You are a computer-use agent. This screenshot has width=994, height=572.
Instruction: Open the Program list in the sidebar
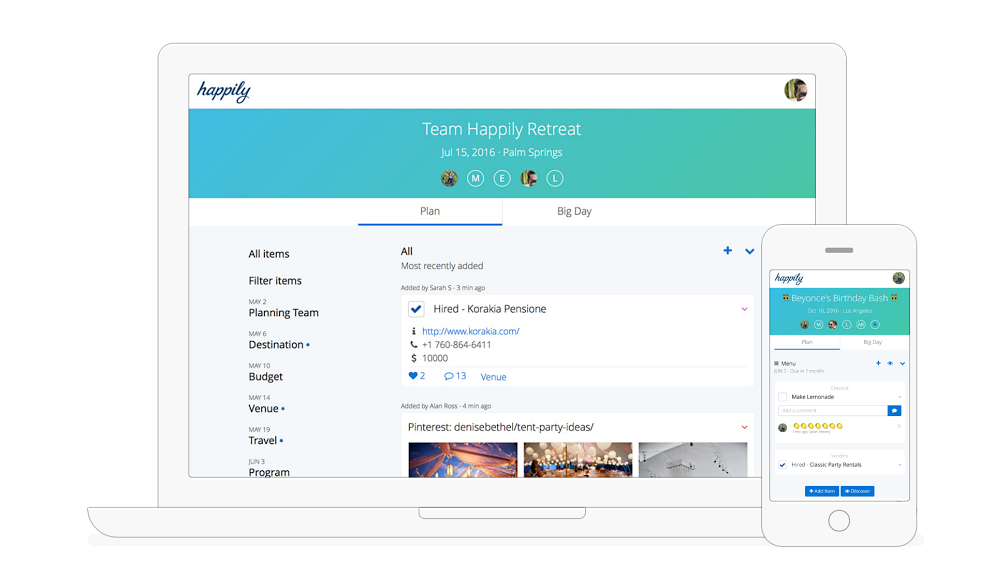pos(269,472)
